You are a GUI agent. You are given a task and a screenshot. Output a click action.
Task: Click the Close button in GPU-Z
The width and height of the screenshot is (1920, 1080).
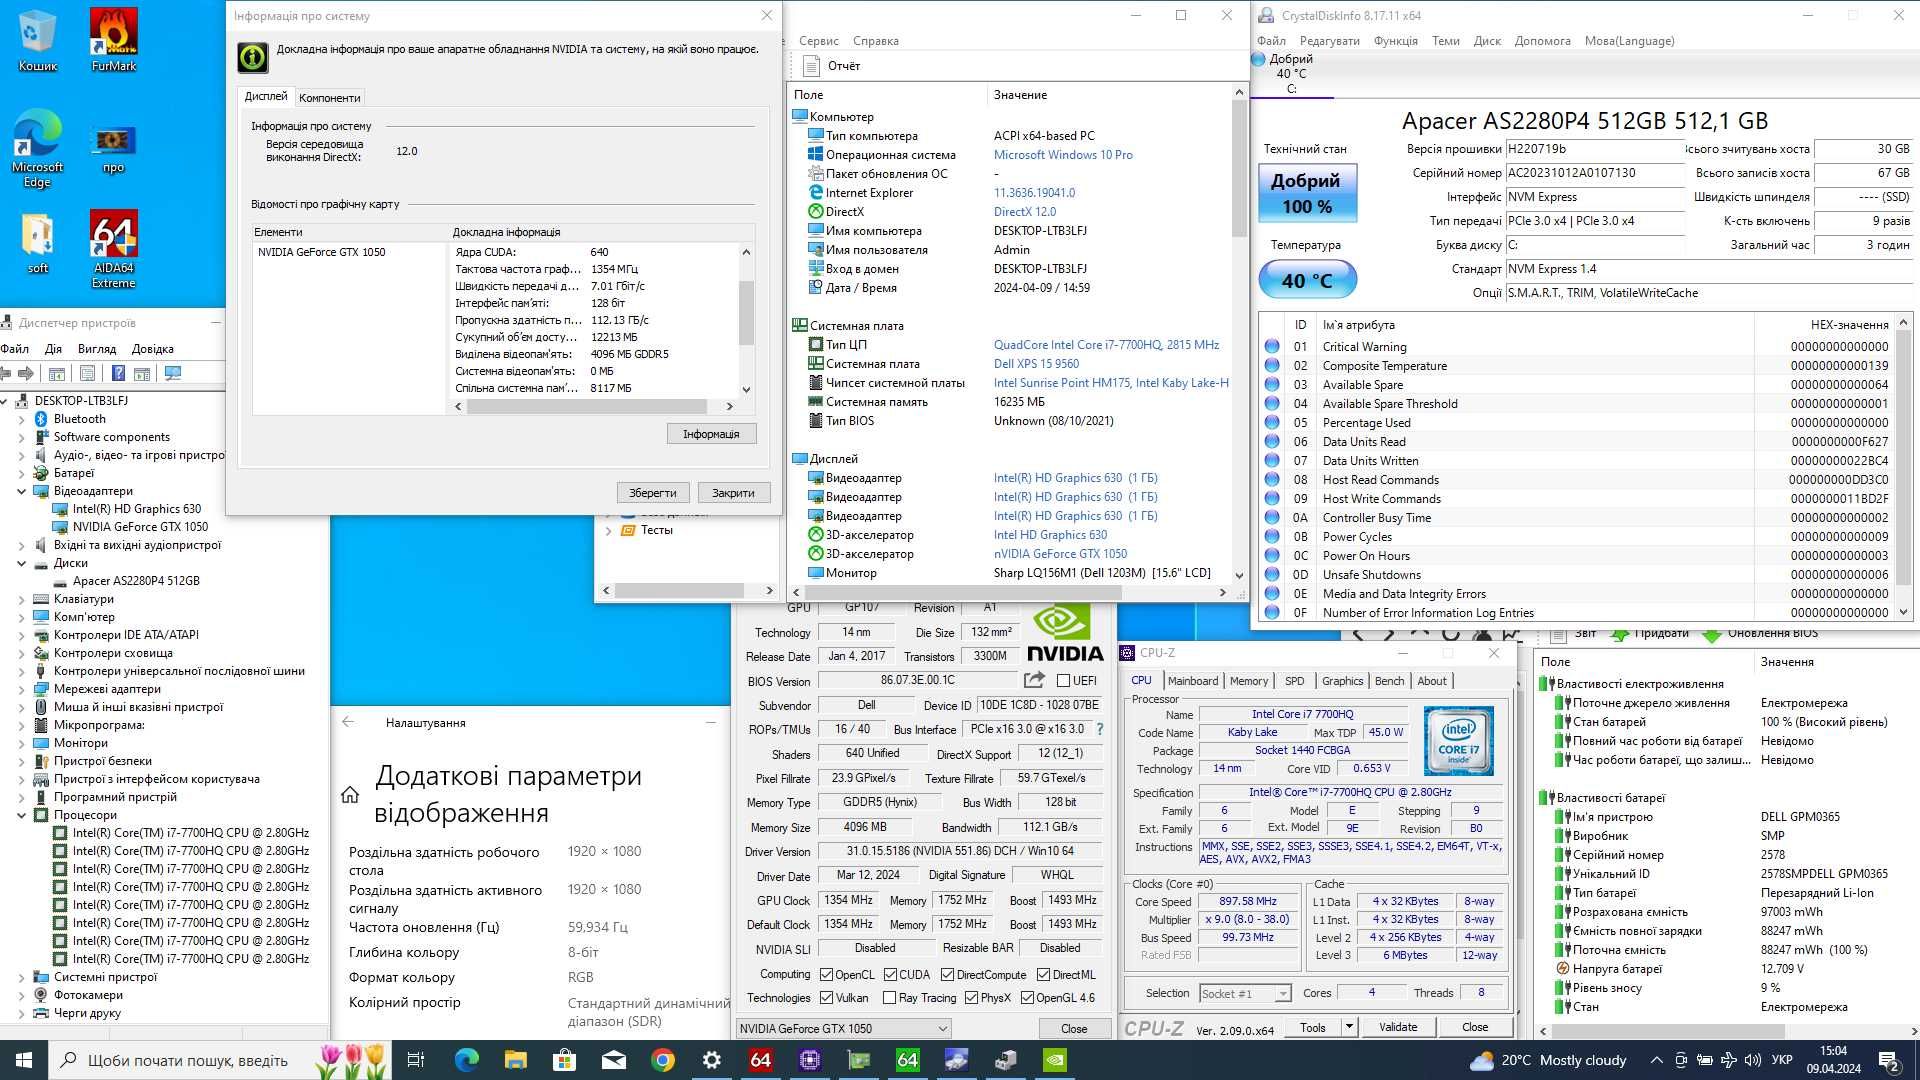[x=1074, y=1028]
